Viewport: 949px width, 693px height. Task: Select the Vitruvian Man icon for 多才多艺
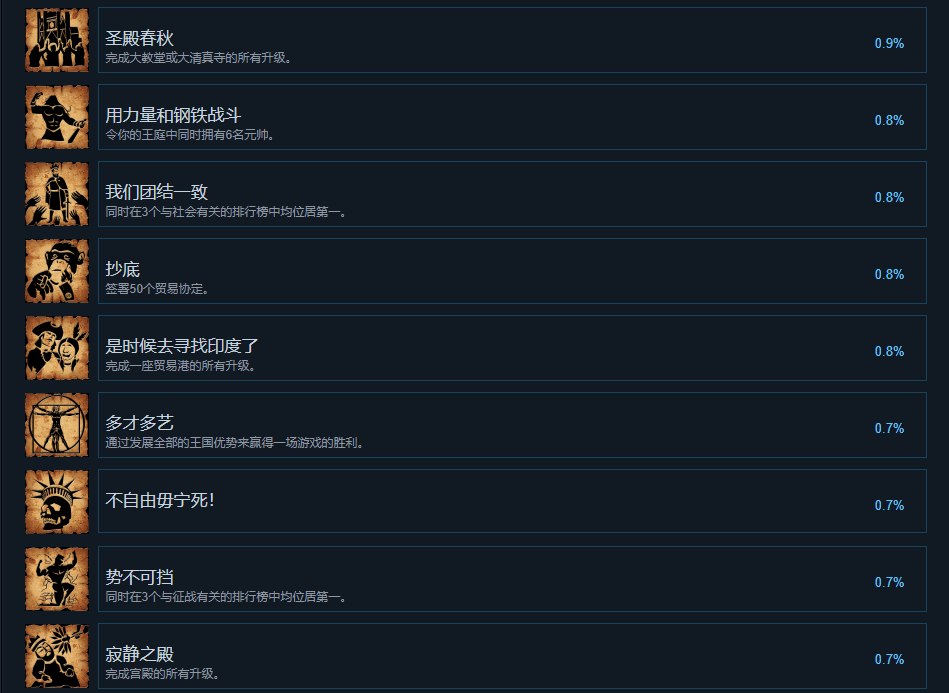tap(57, 425)
